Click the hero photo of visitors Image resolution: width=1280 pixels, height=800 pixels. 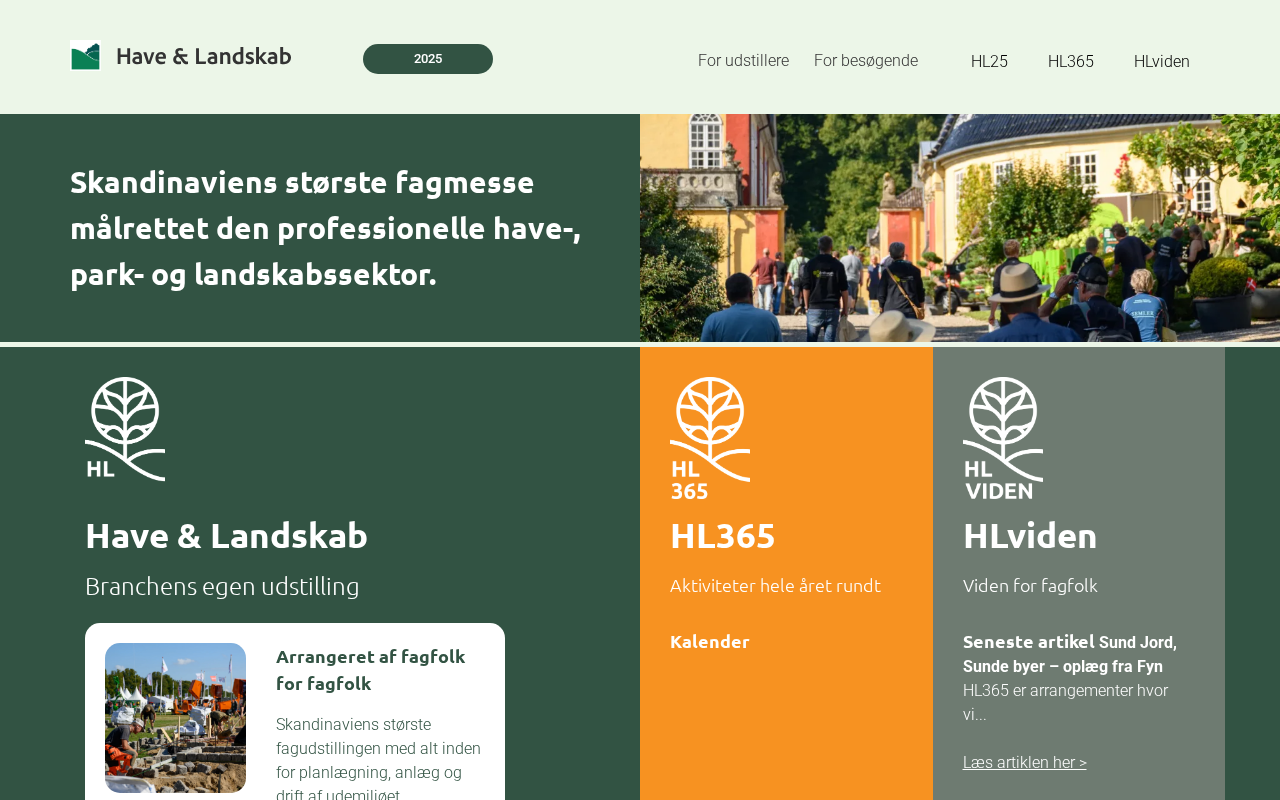pos(960,228)
